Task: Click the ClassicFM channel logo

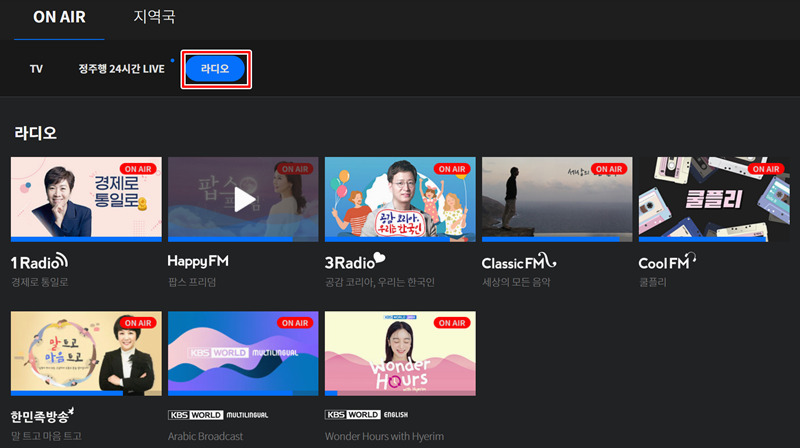Action: pos(519,261)
